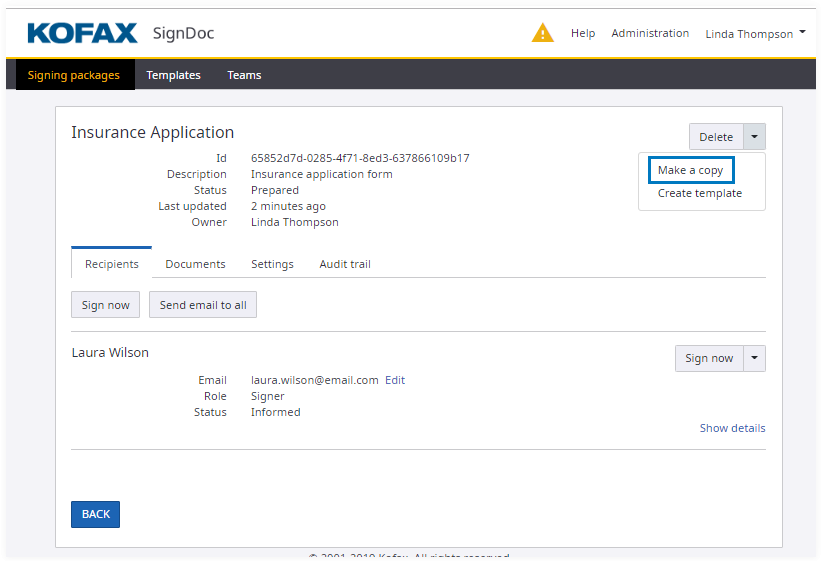Toggle the dropdown arrow beside Delete
822x563 pixels.
click(755, 137)
